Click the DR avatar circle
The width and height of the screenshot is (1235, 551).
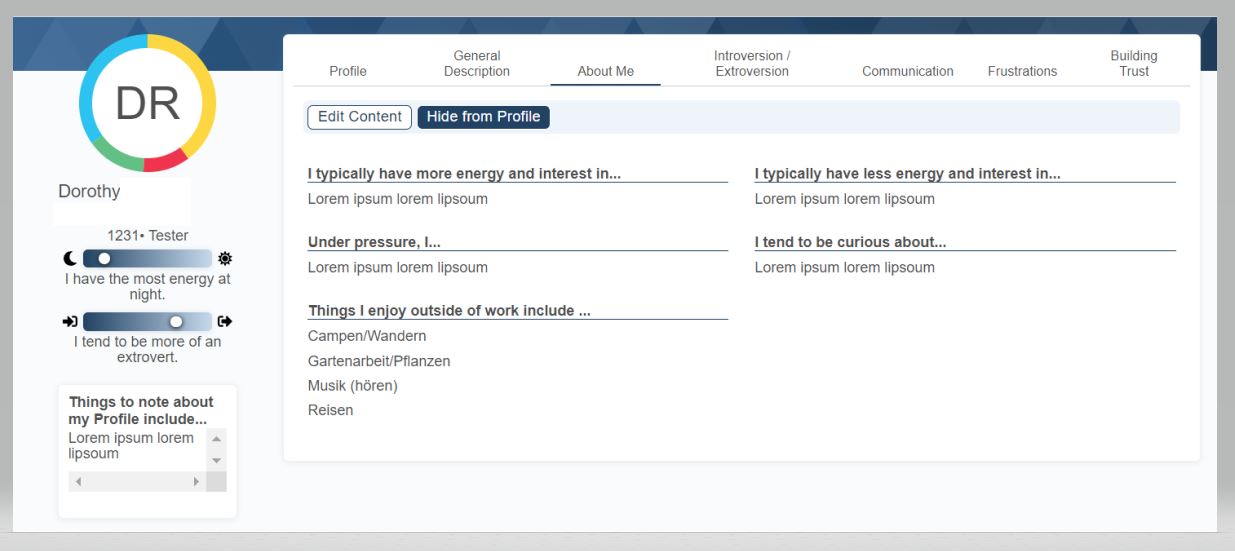click(x=148, y=103)
